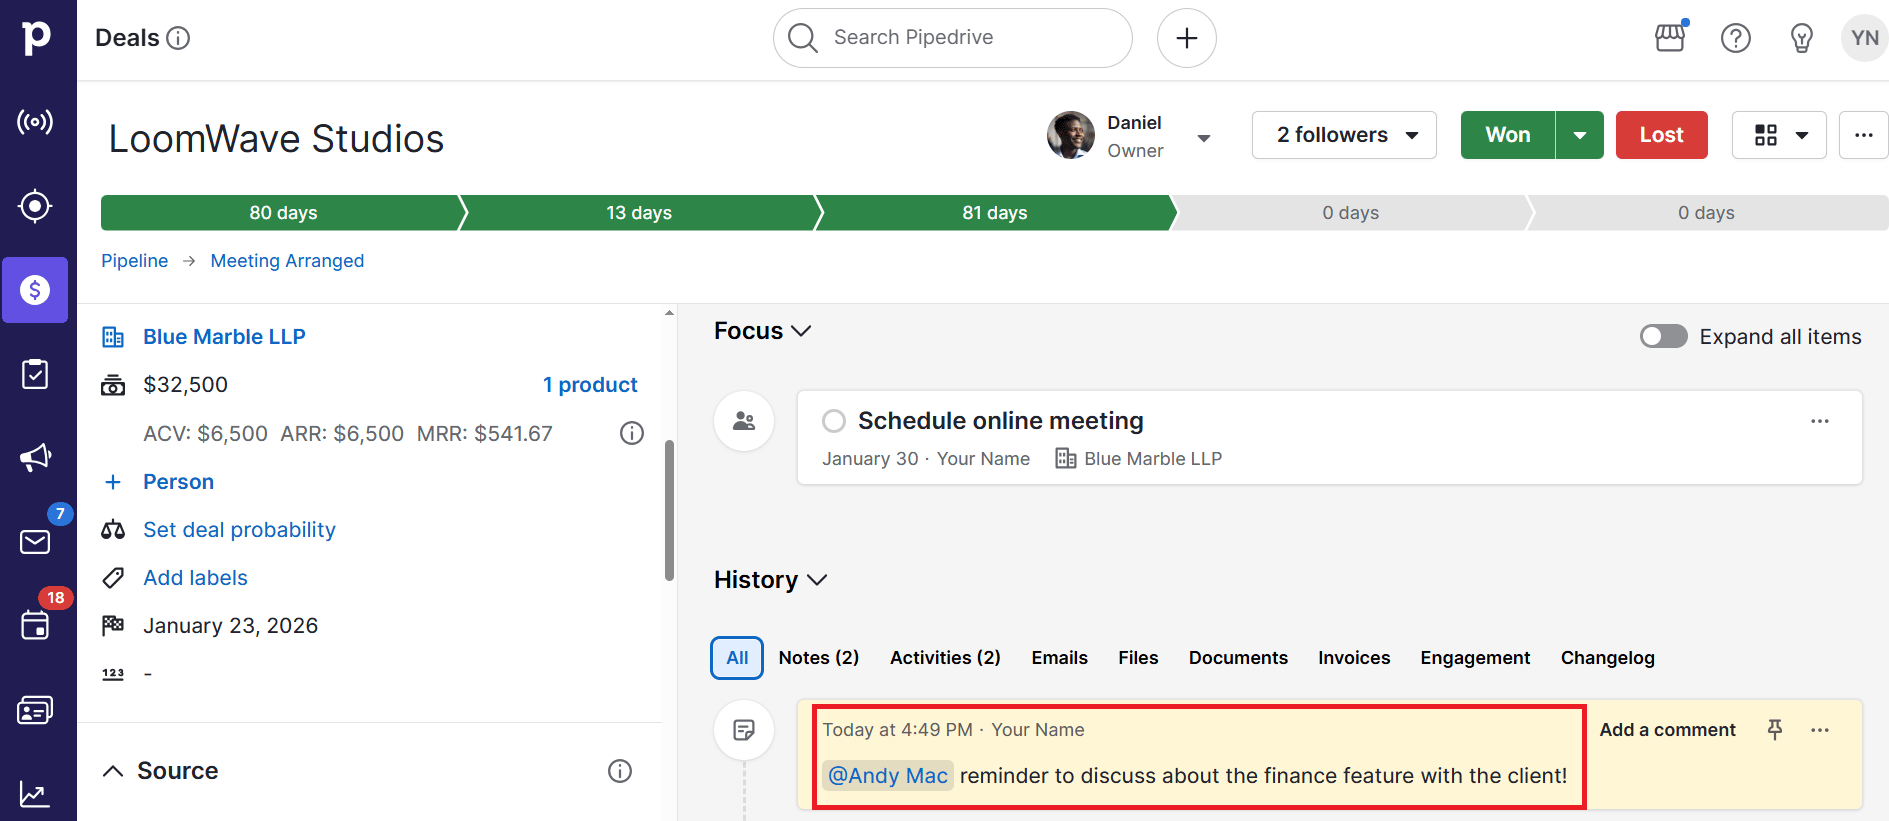Click the Search Pipedrive field

coord(953,38)
